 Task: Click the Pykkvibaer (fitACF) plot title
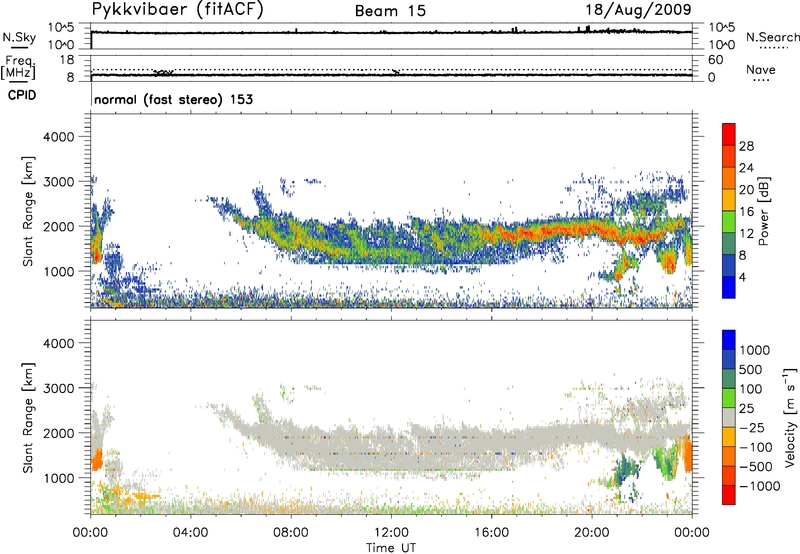pyautogui.click(x=178, y=10)
